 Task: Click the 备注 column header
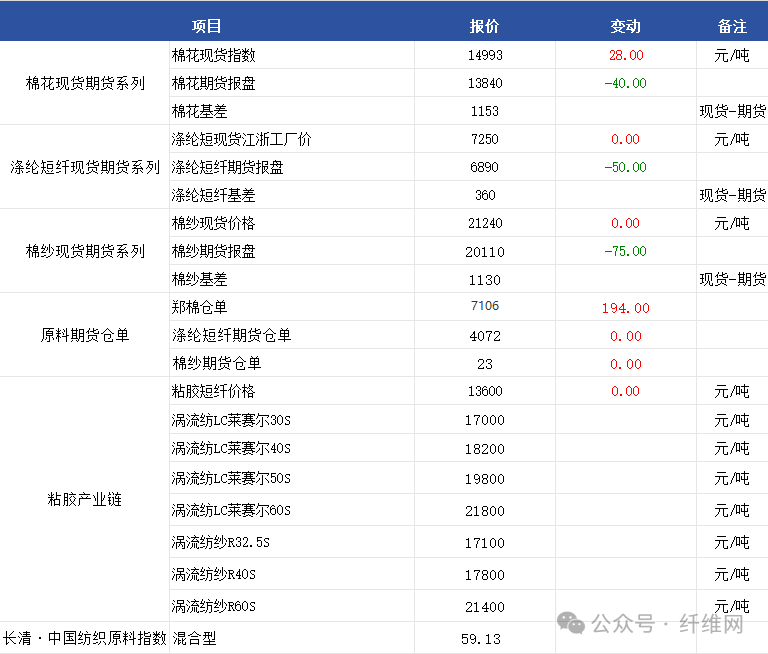(732, 26)
